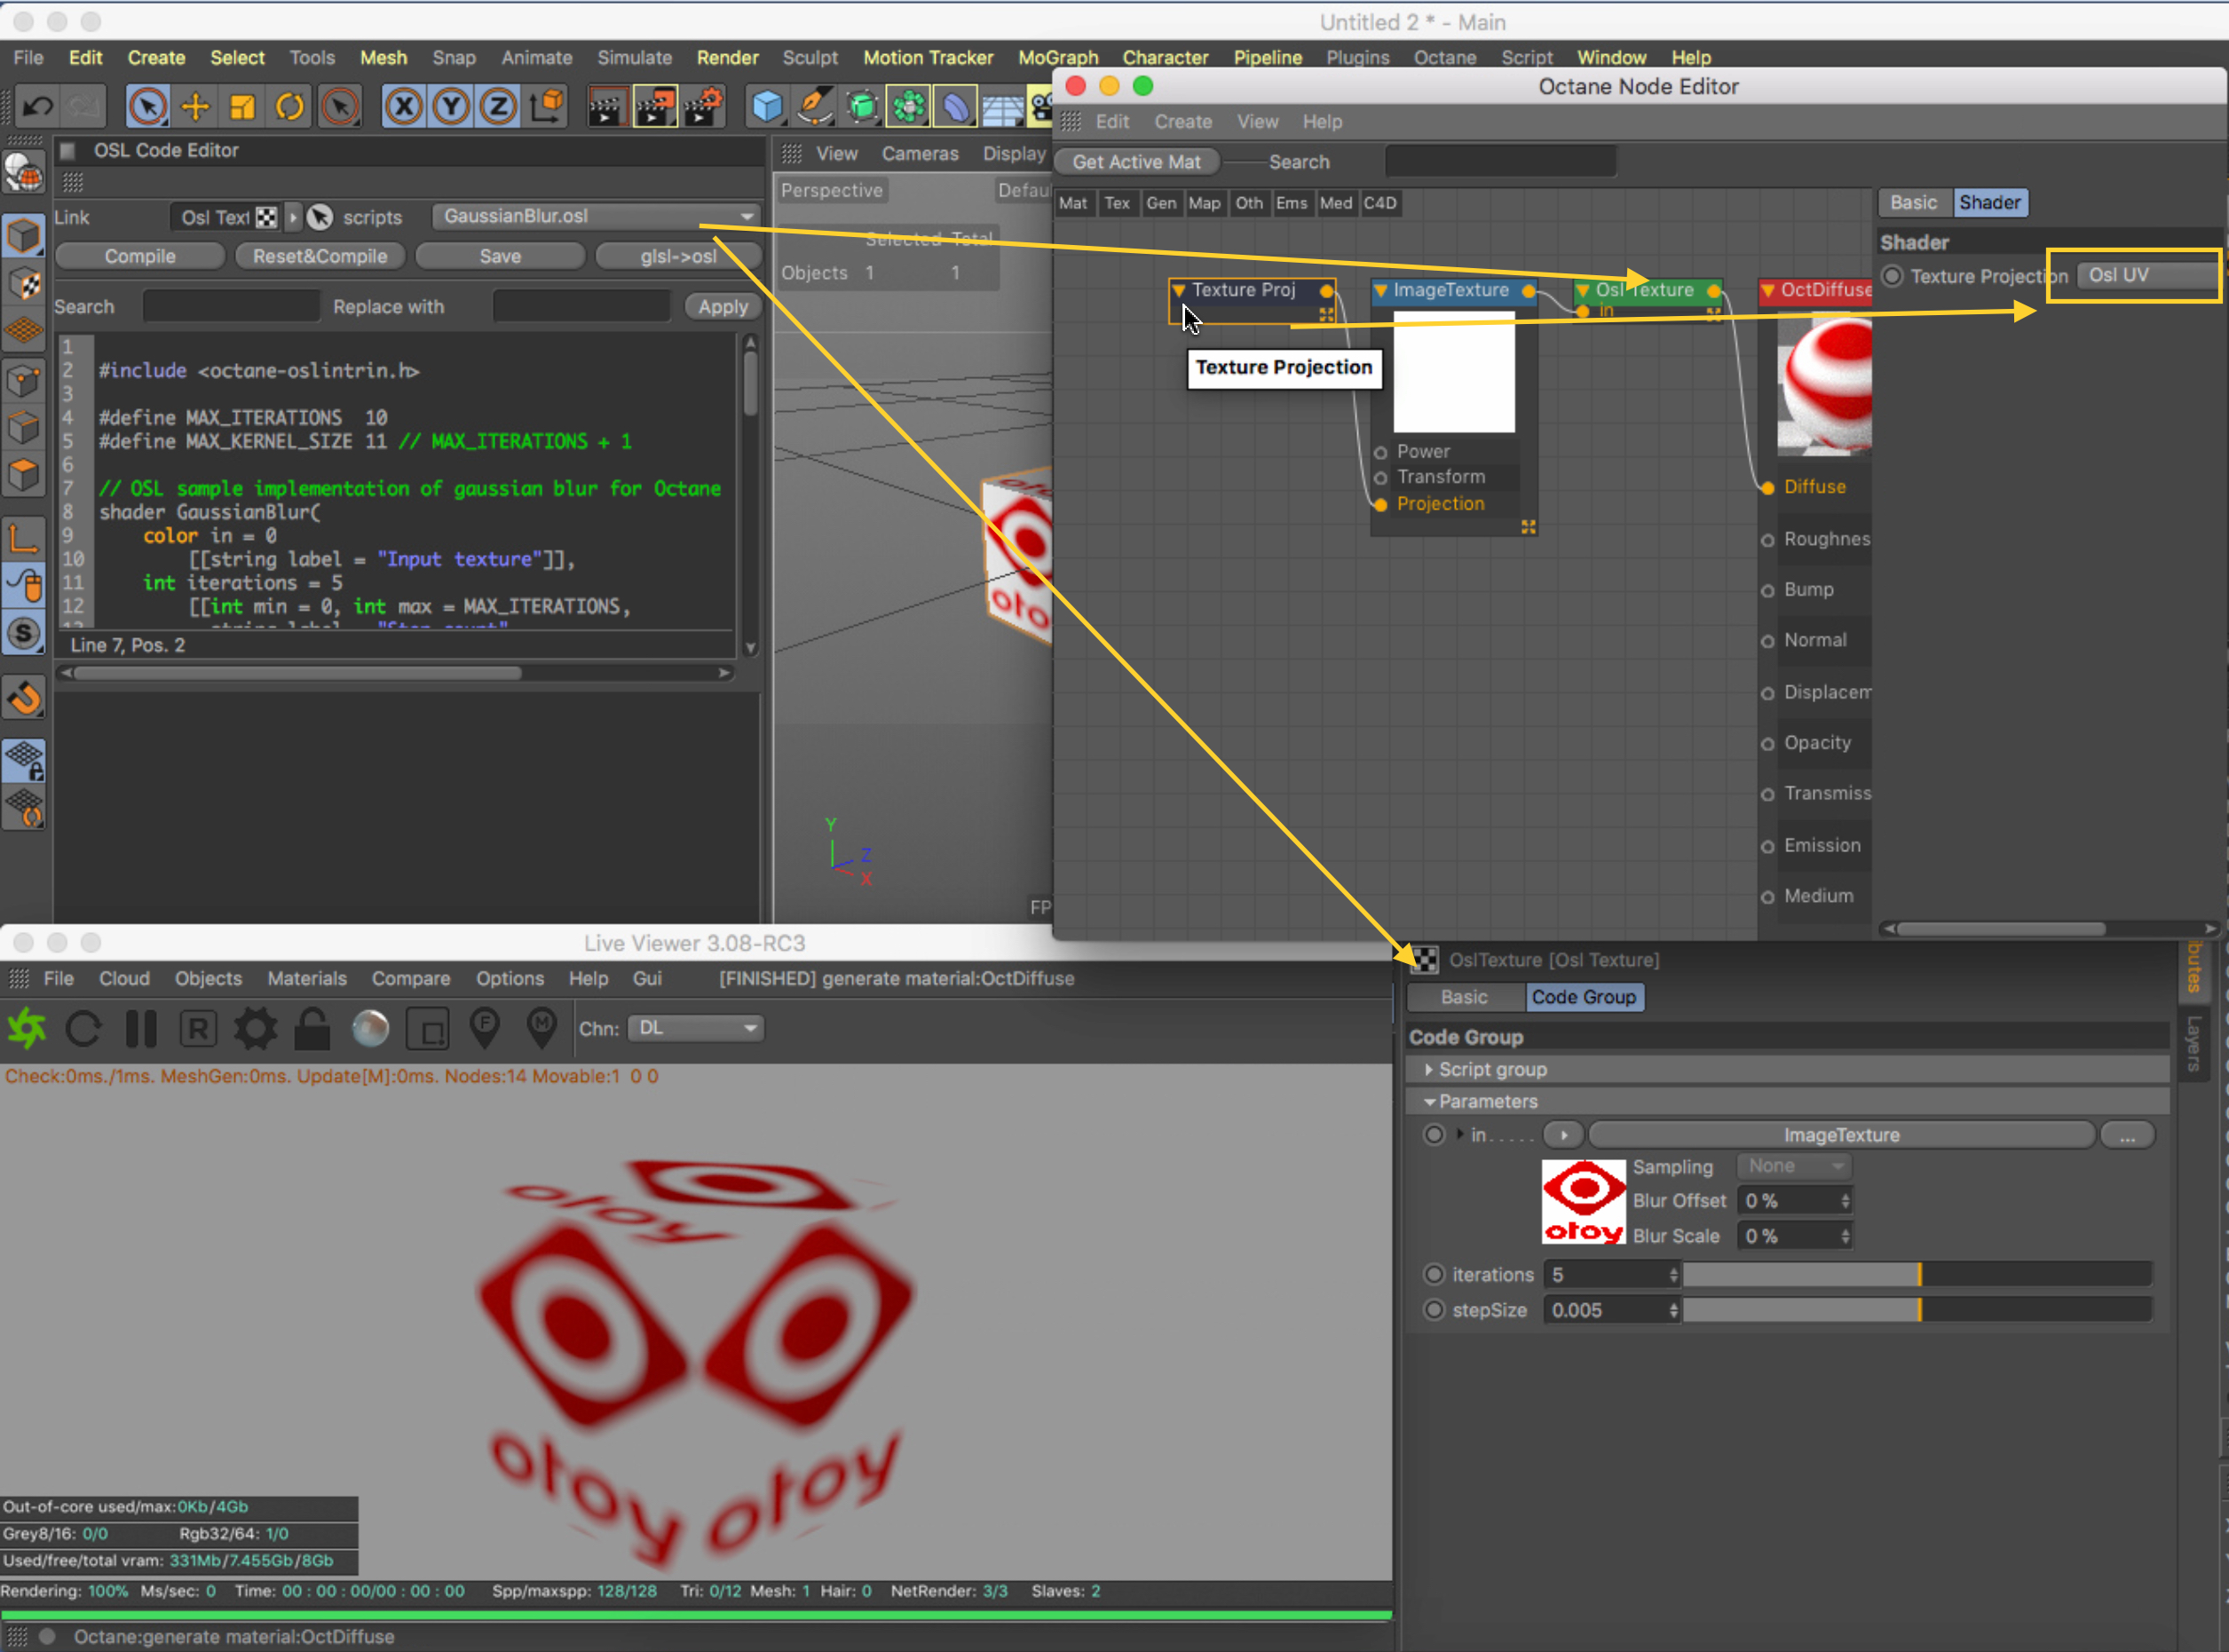The image size is (2229, 1652).
Task: Toggle the camera lock padlock icon
Action: 312,1028
